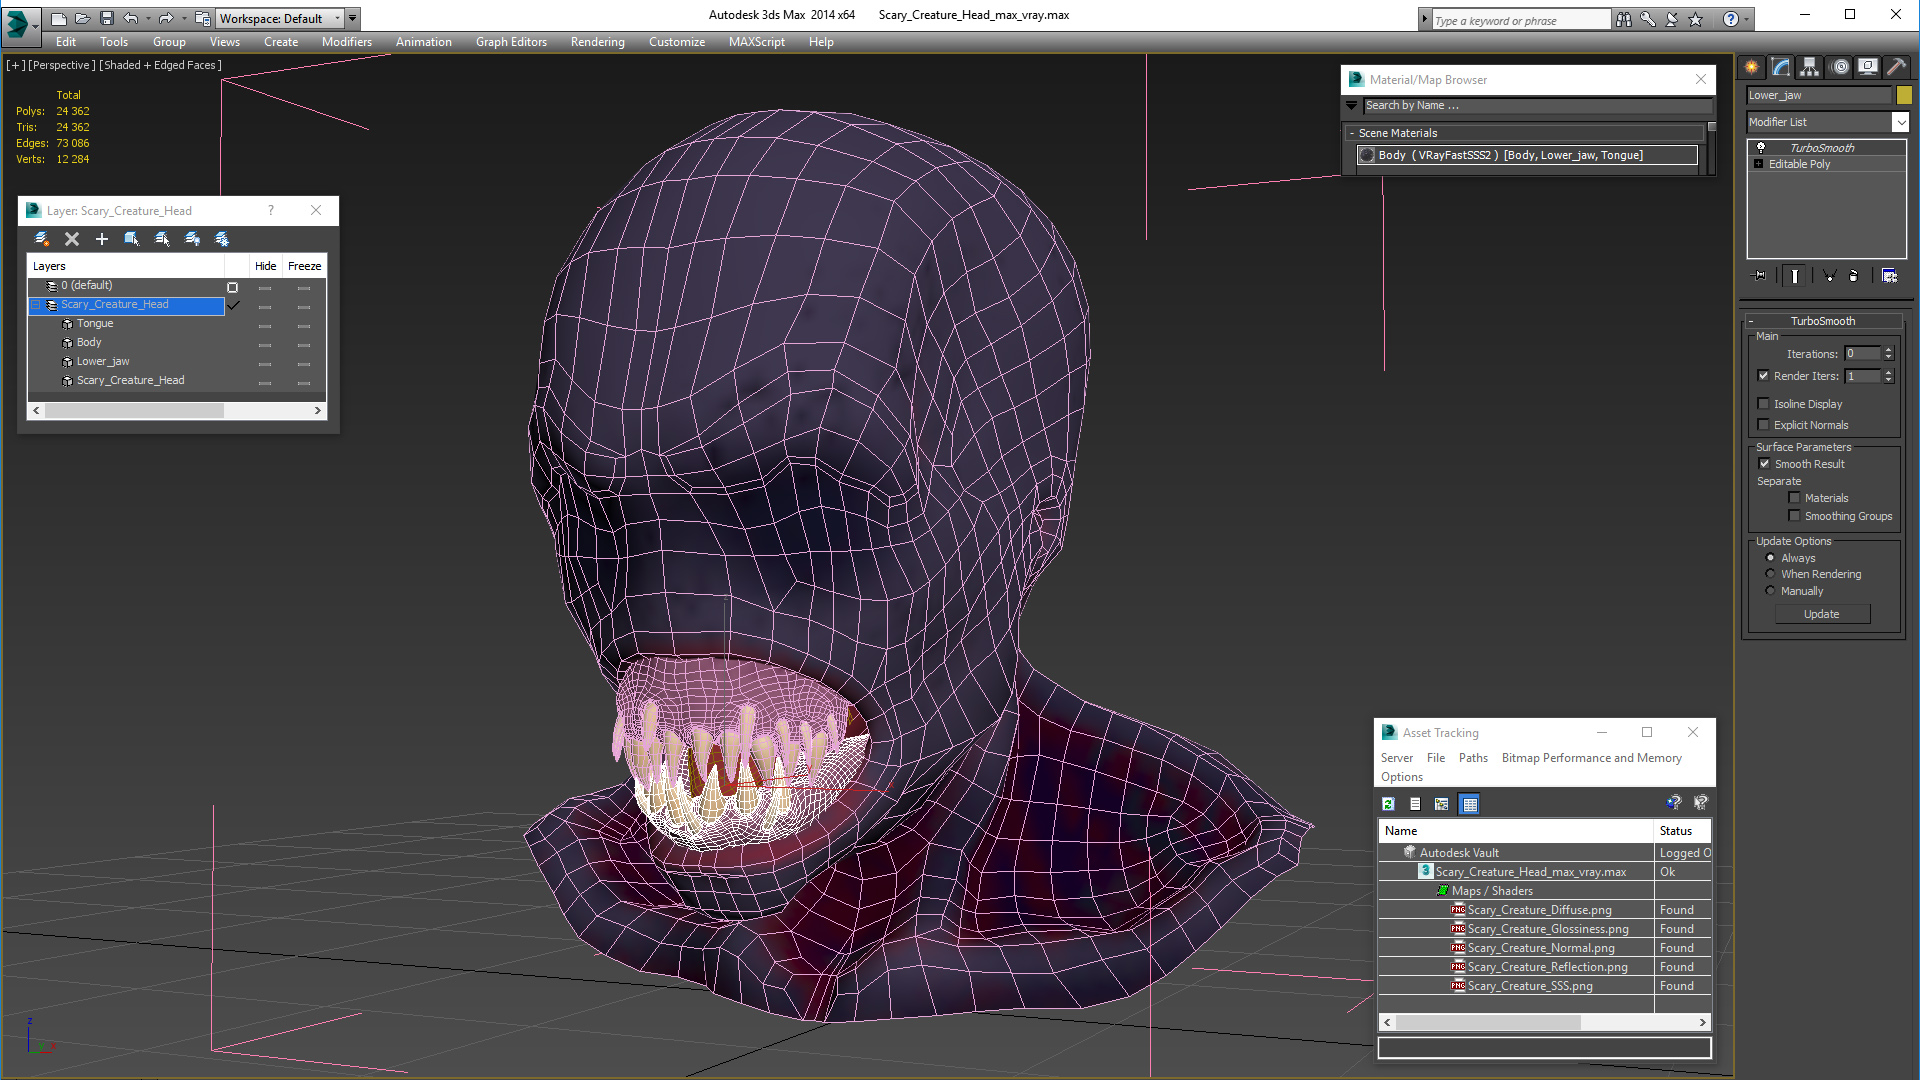Image resolution: width=1920 pixels, height=1080 pixels.
Task: Toggle Smooth Result checkbox
Action: click(x=1764, y=464)
